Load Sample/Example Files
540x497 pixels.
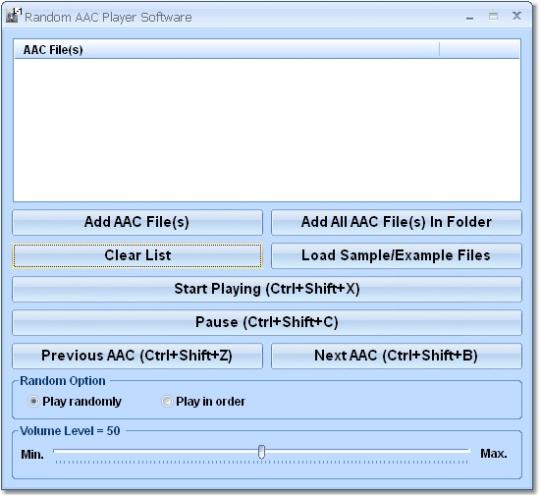tap(396, 256)
